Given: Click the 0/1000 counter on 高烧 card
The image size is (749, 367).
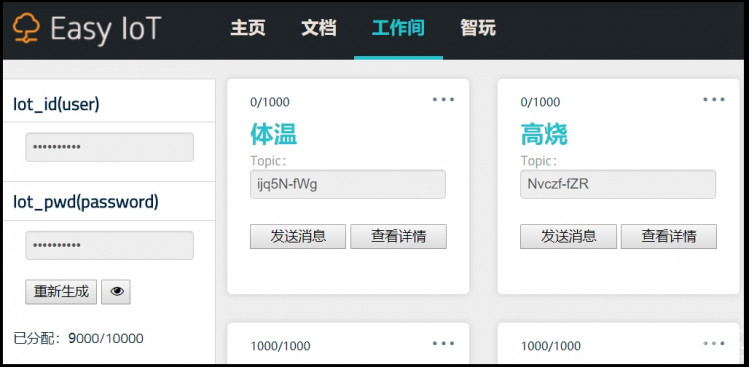Looking at the screenshot, I should tap(540, 102).
